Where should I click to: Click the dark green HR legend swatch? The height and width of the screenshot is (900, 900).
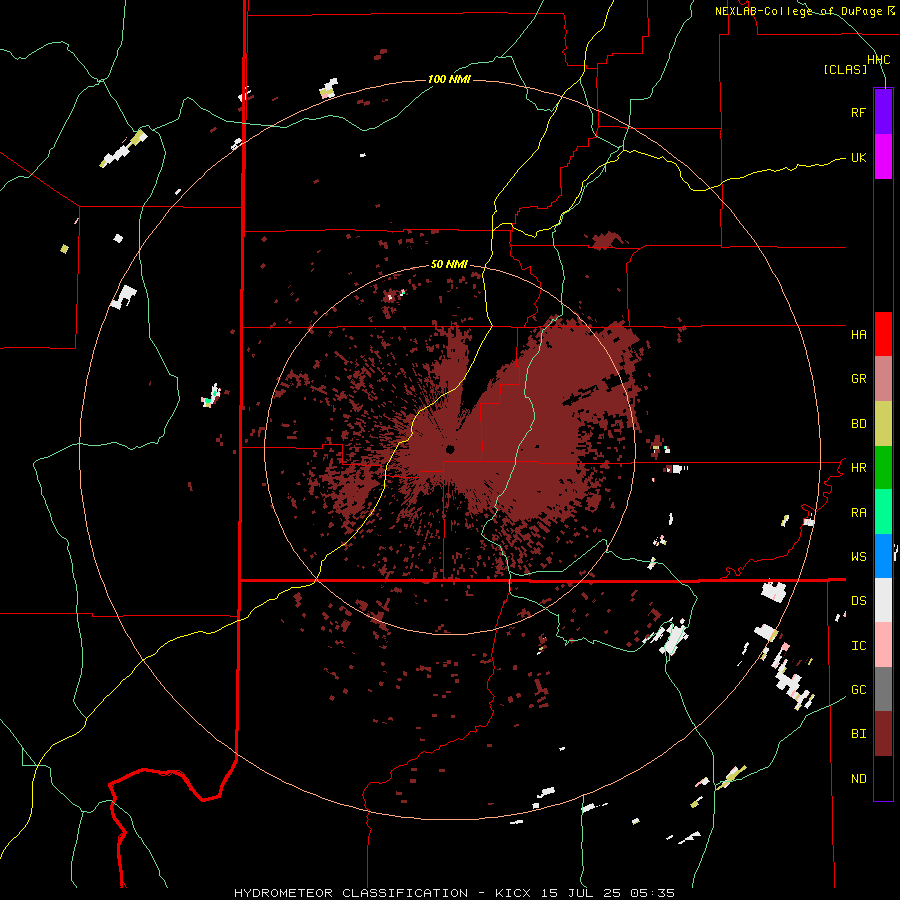883,468
